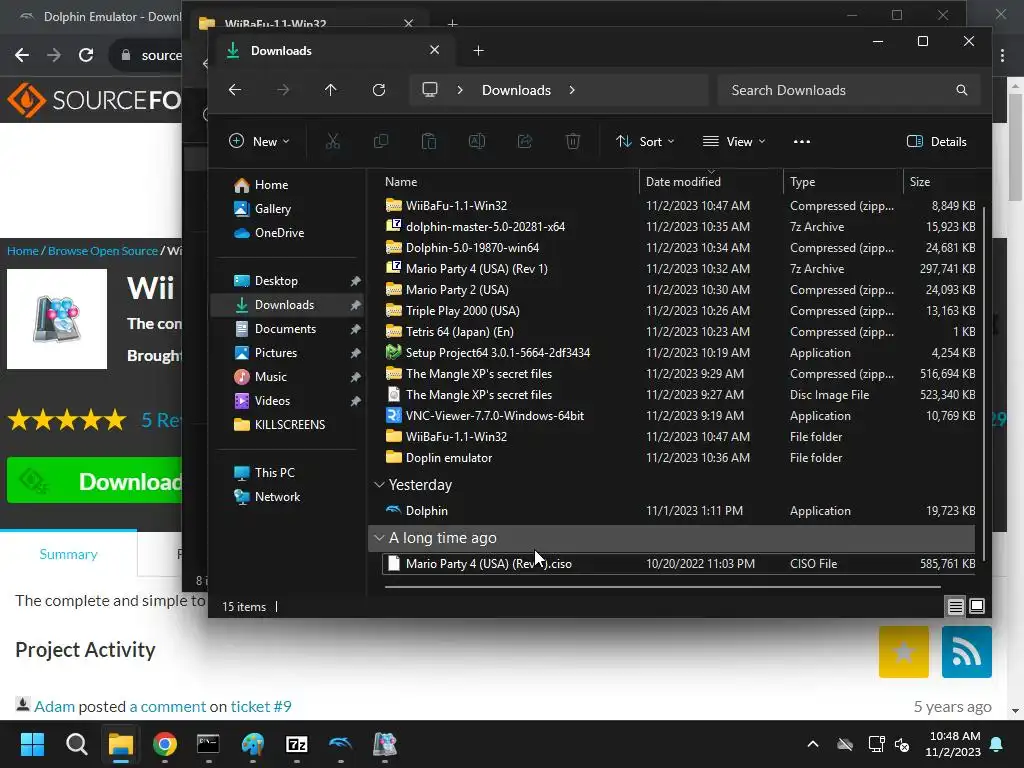The image size is (1024, 768).
Task: Open Dolphin emulator from the taskbar
Action: click(340, 744)
